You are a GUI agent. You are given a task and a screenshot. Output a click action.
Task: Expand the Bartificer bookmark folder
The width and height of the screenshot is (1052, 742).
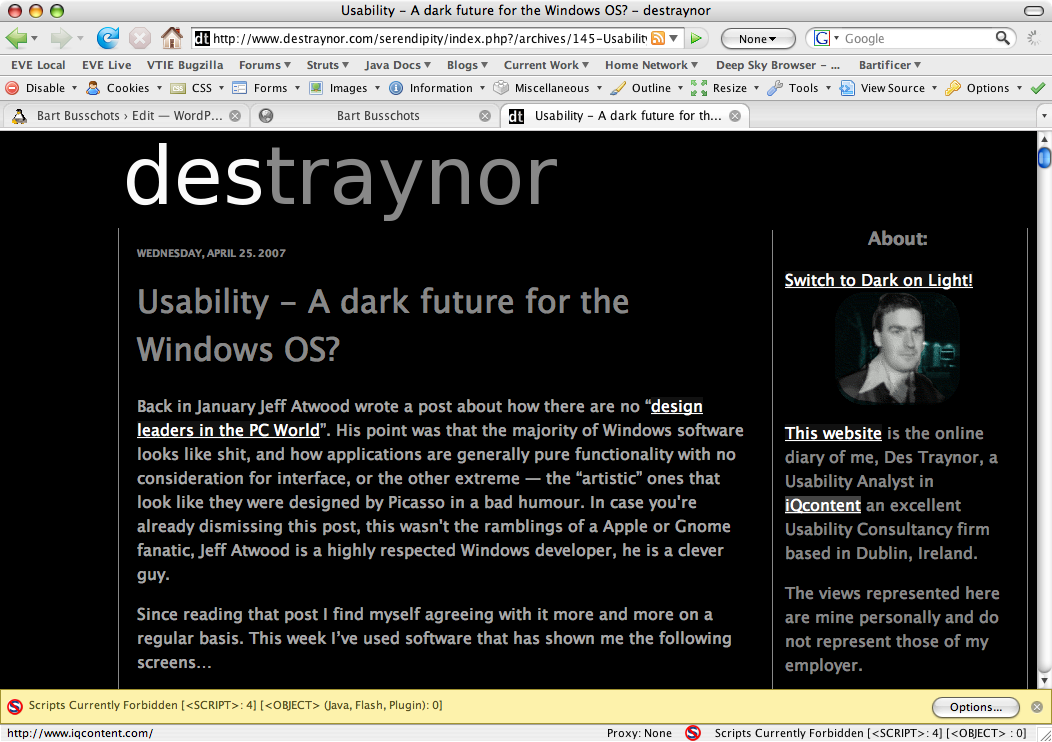890,65
